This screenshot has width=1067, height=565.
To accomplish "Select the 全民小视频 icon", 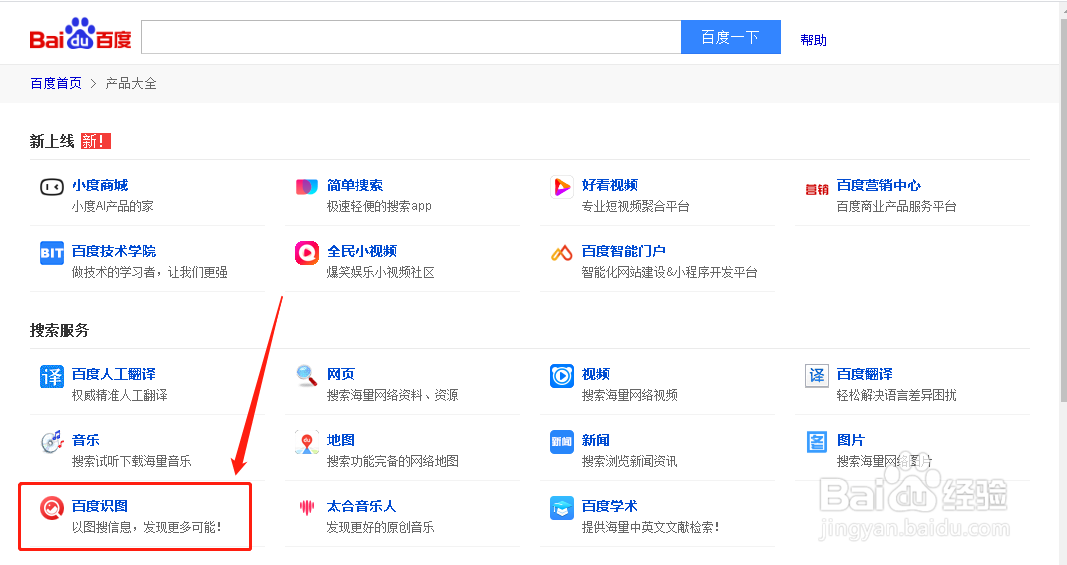I will pos(307,253).
